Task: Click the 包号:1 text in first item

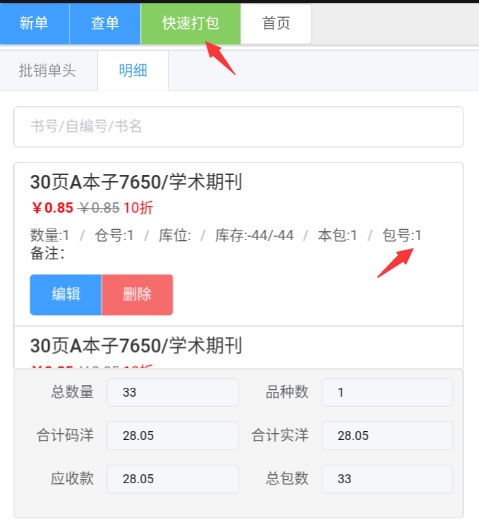Action: pos(402,235)
